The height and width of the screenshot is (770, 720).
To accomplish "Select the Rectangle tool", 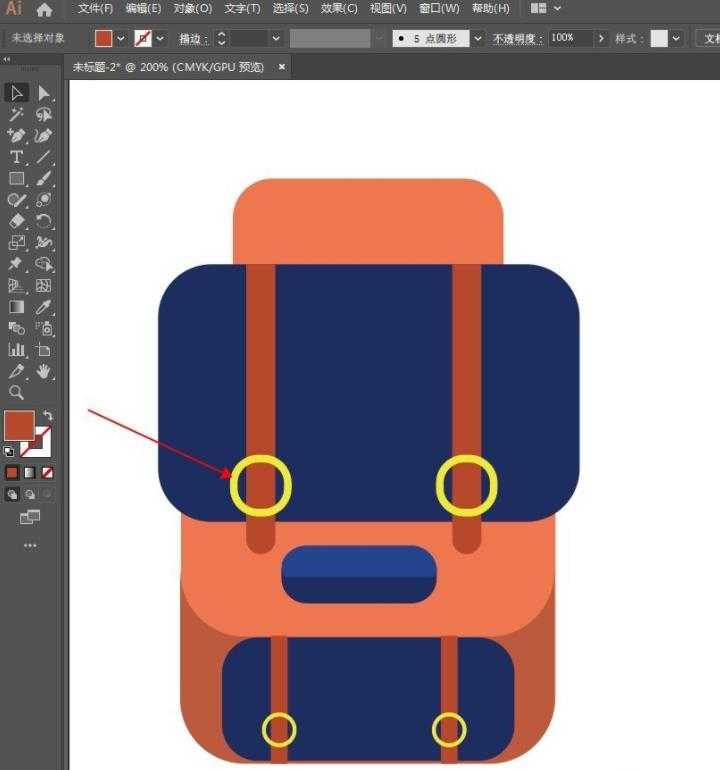I will coord(16,179).
